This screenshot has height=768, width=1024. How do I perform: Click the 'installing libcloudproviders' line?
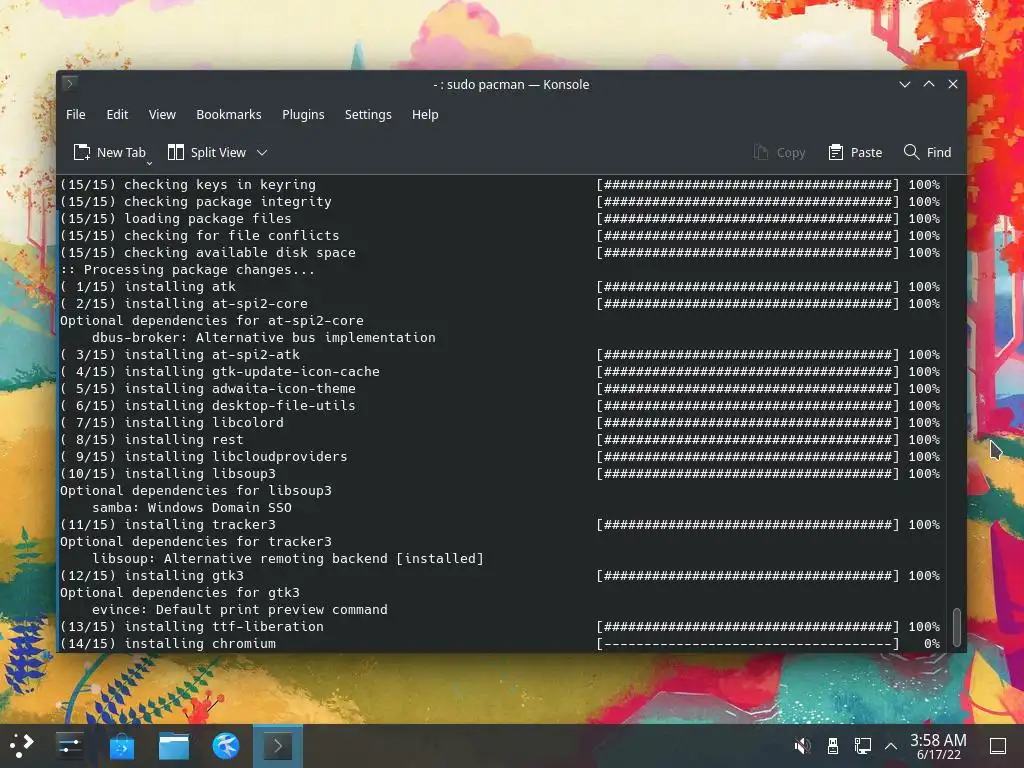(x=204, y=456)
